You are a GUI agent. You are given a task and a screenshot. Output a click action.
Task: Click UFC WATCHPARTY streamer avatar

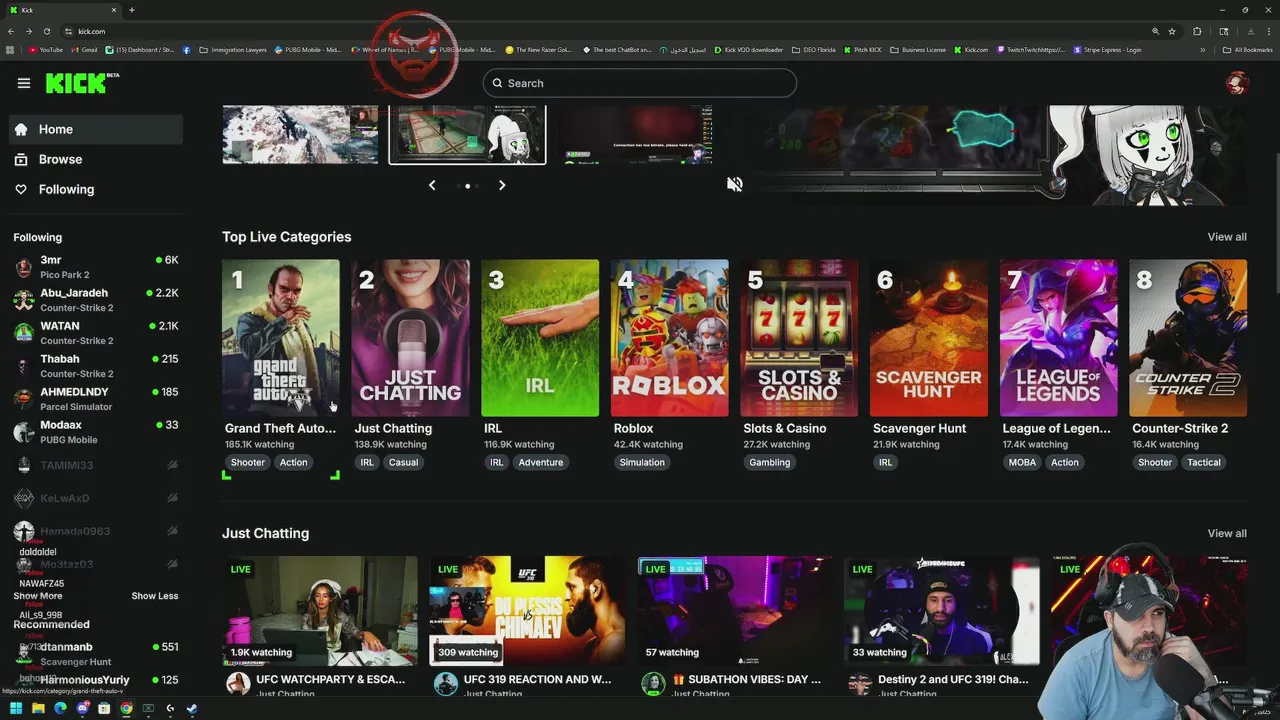[238, 684]
